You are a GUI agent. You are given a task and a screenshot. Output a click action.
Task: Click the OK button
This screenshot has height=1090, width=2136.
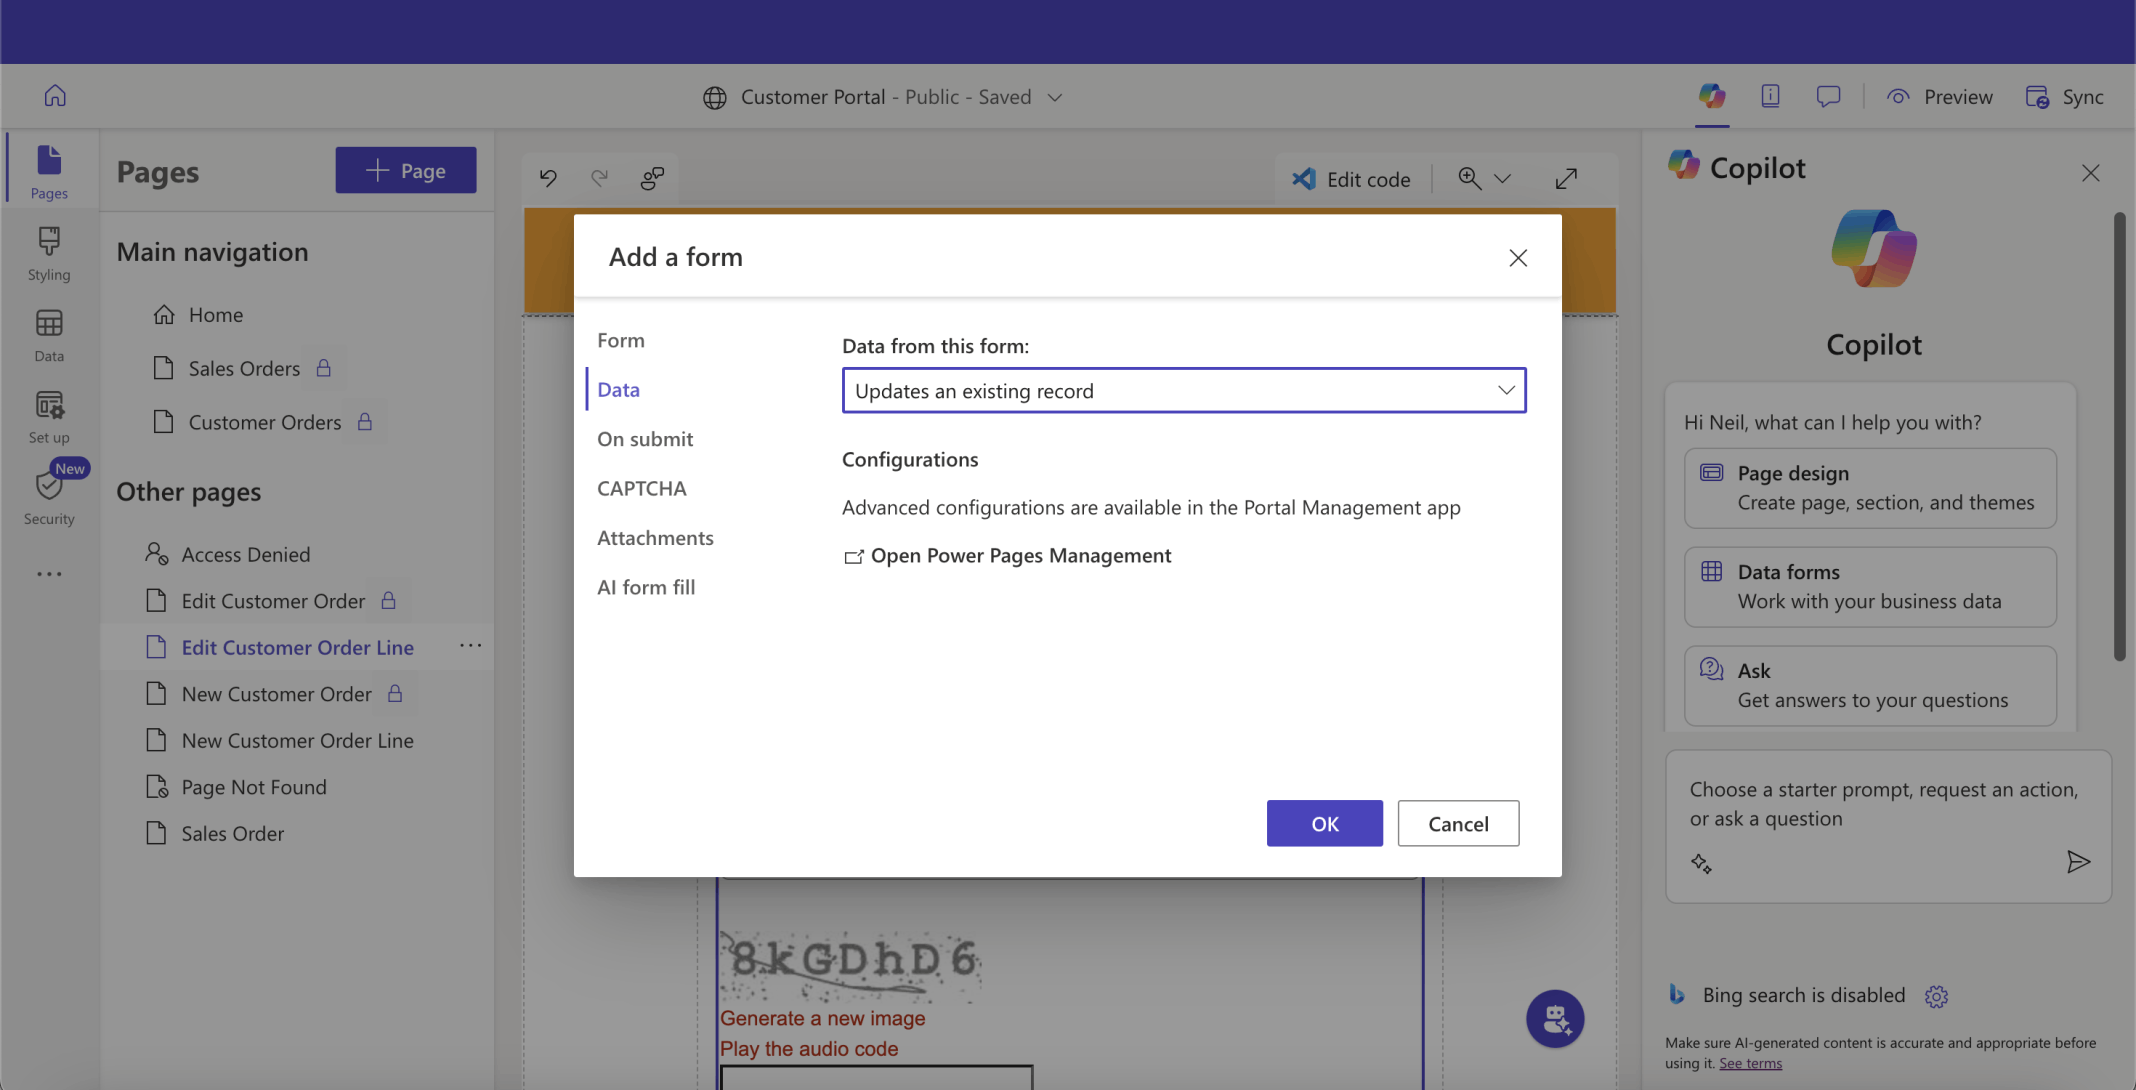[x=1324, y=823]
